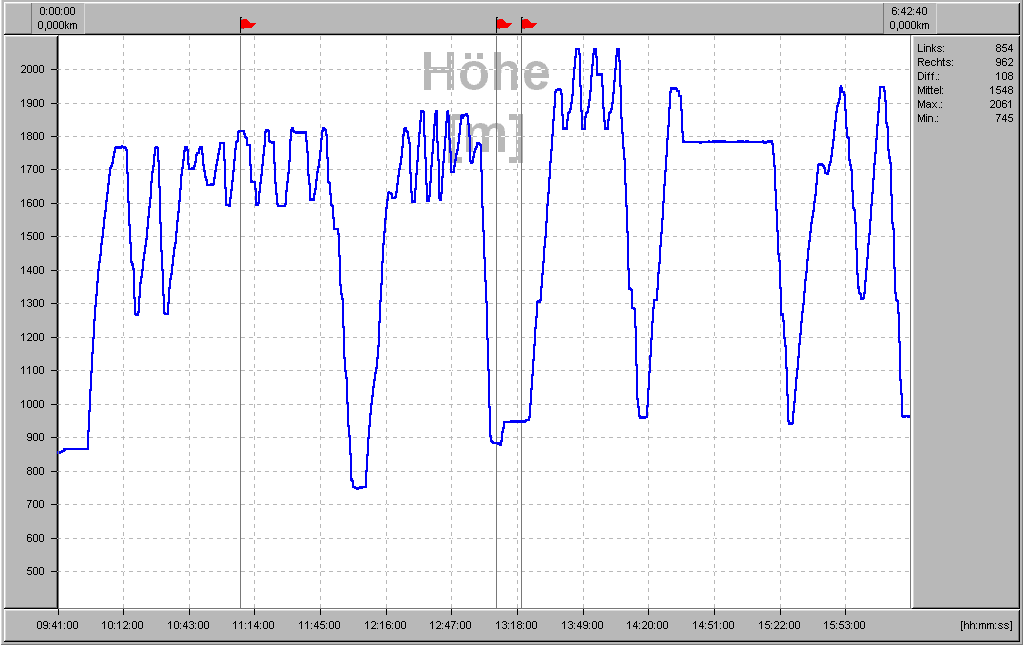This screenshot has width=1023, height=645.
Task: Click the Min. value 745
Action: tap(1004, 118)
